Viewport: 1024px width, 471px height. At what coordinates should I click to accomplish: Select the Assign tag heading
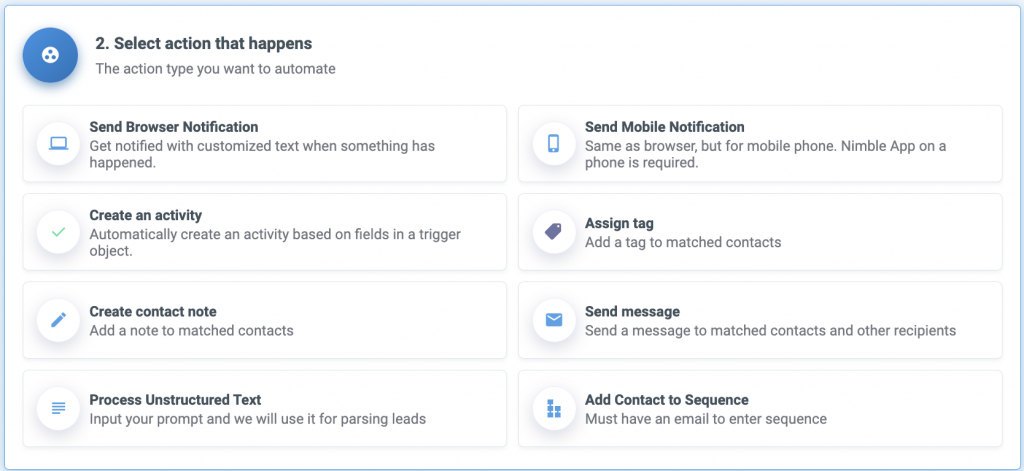click(x=619, y=223)
